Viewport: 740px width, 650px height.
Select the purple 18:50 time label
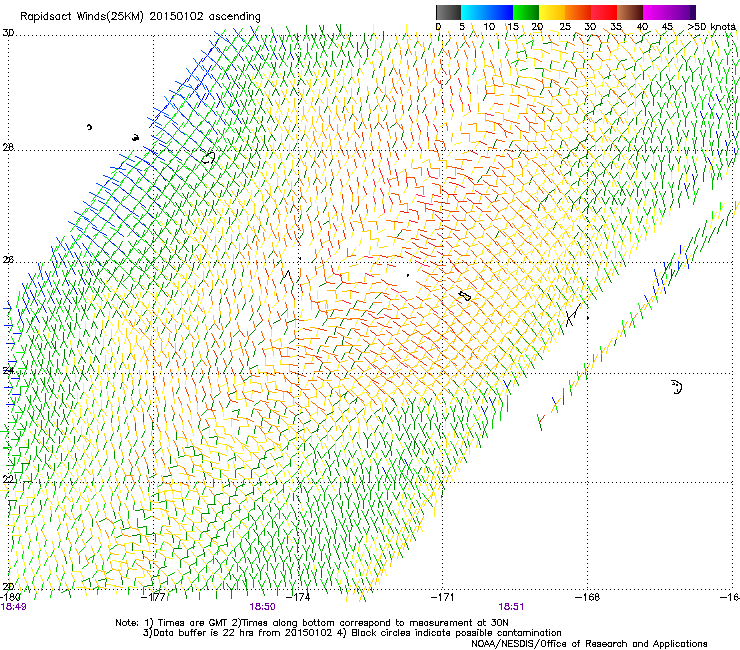(x=262, y=607)
